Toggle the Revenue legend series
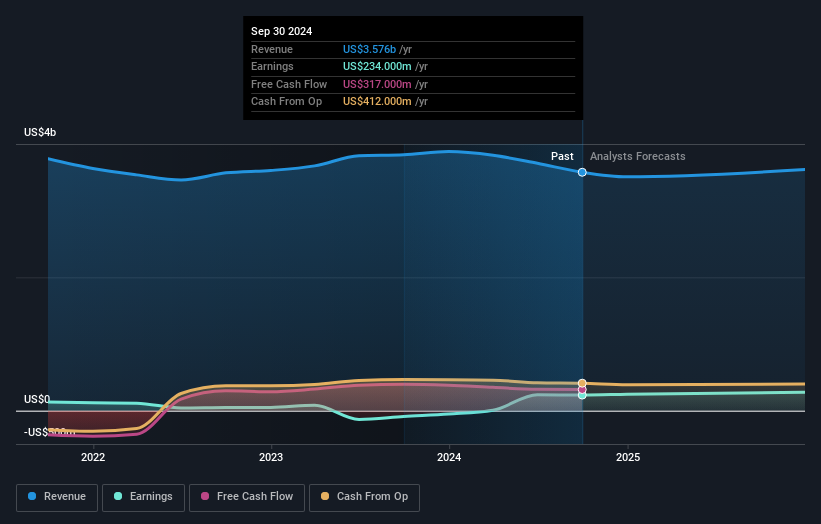821x524 pixels. (57, 497)
